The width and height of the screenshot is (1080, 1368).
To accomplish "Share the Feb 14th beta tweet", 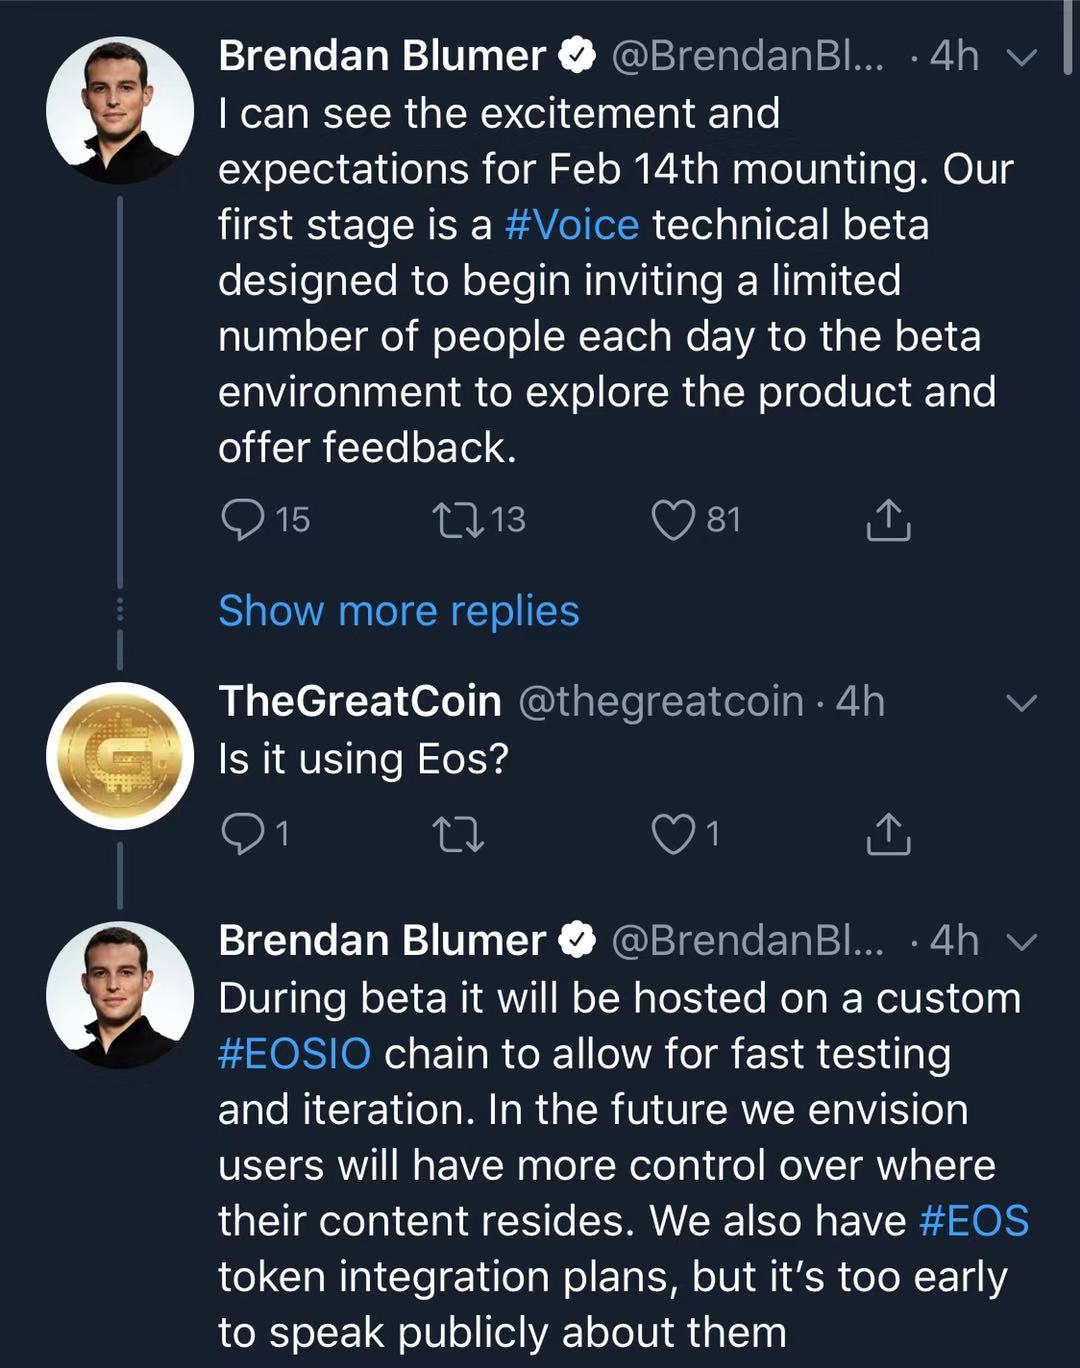I will click(x=888, y=520).
